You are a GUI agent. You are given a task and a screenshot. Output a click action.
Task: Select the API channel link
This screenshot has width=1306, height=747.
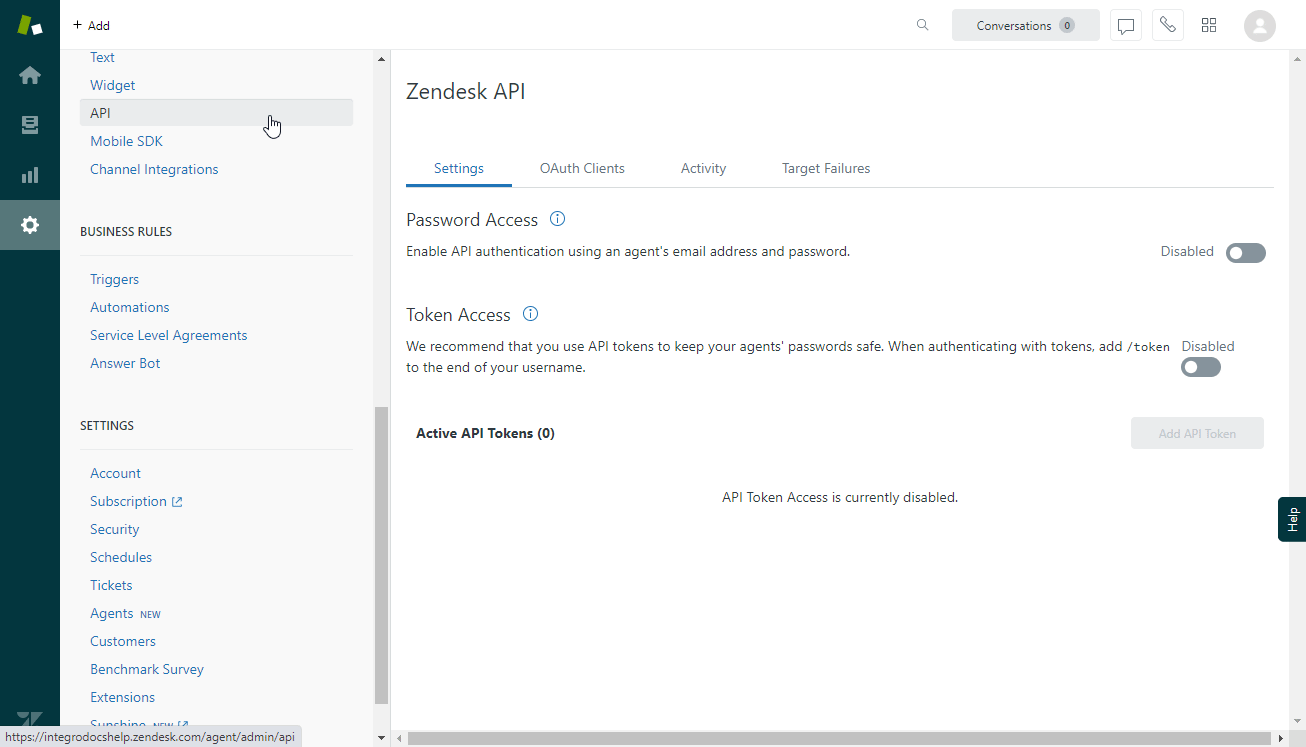click(x=216, y=113)
